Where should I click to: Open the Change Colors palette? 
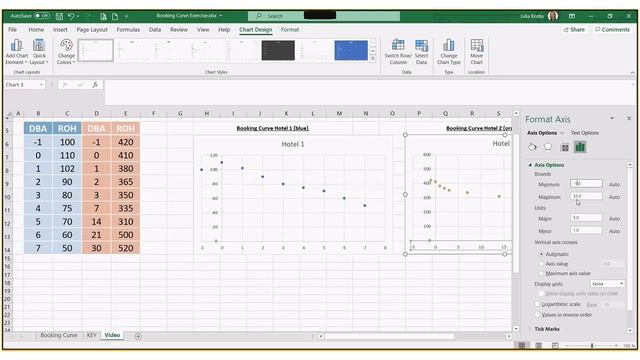point(66,52)
